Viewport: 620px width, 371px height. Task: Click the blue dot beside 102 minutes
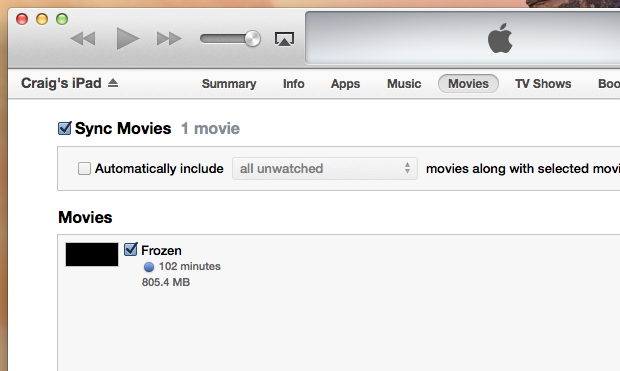point(149,267)
